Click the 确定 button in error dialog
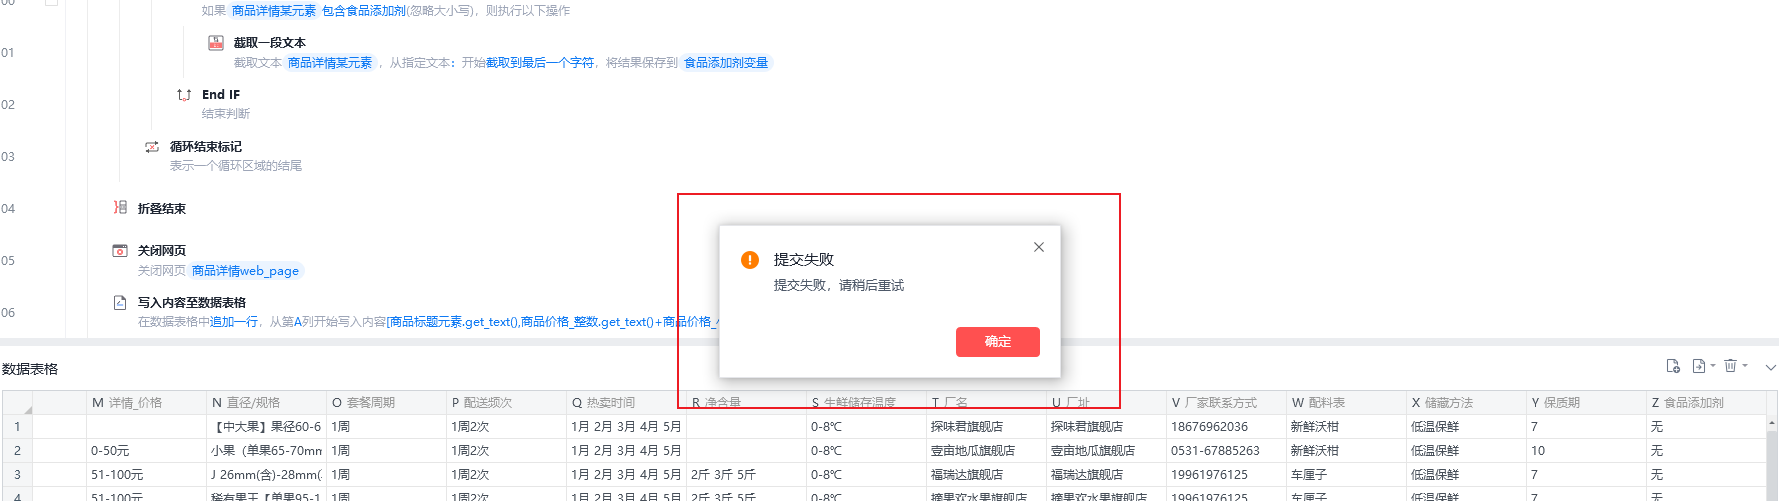 [x=997, y=342]
